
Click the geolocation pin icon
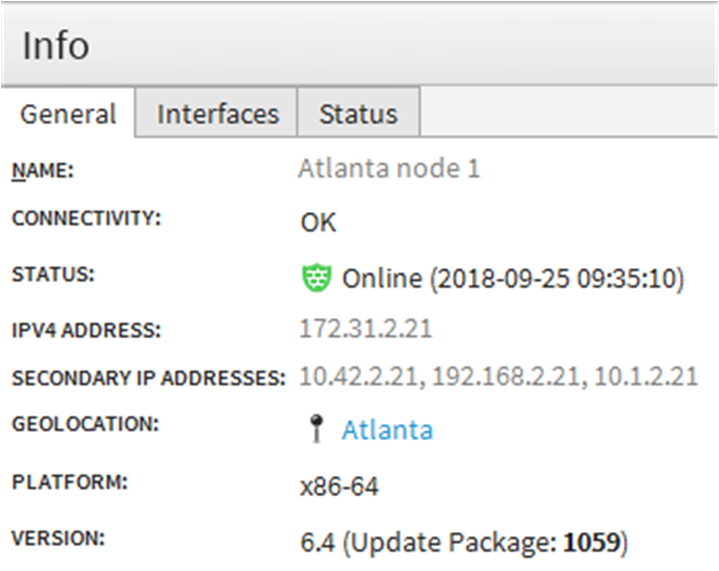[x=316, y=428]
